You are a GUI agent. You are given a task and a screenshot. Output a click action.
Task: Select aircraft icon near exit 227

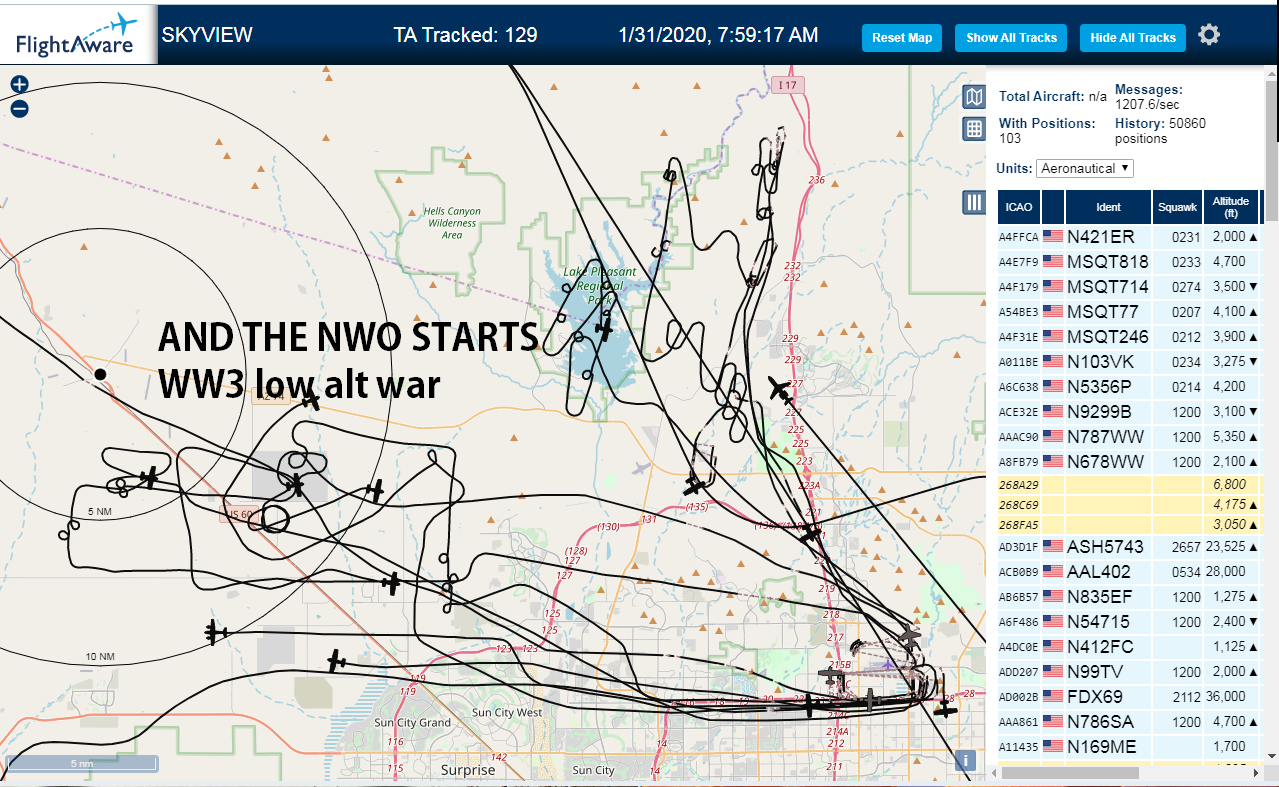tap(779, 388)
